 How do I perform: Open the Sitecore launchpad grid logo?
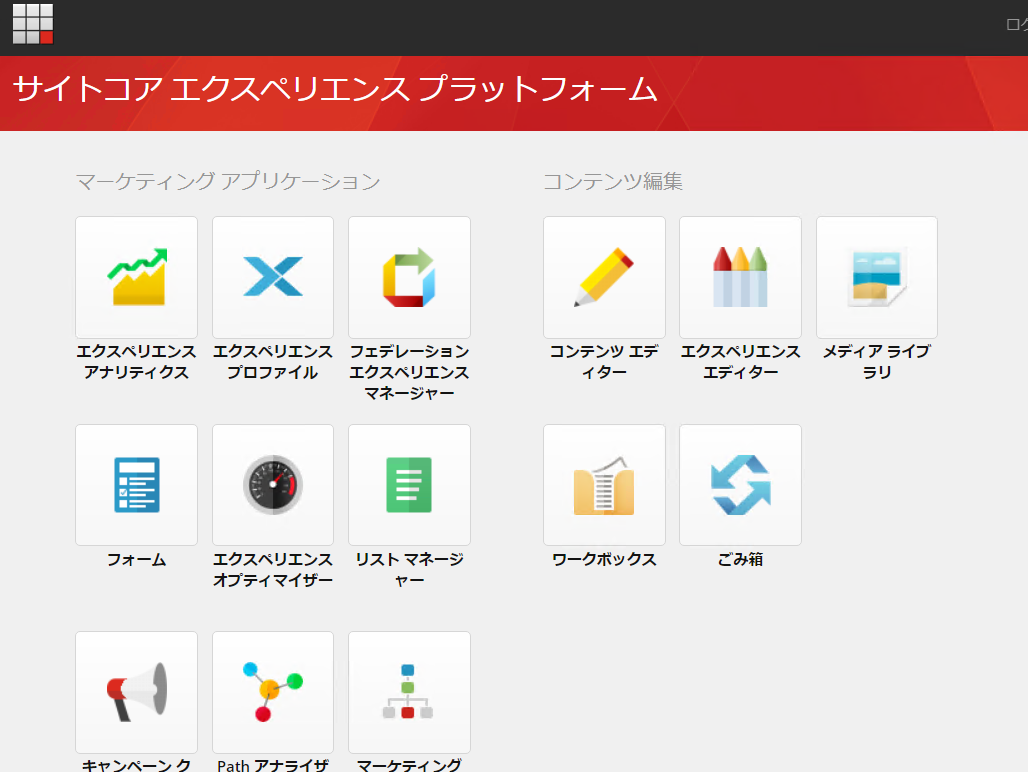point(33,24)
